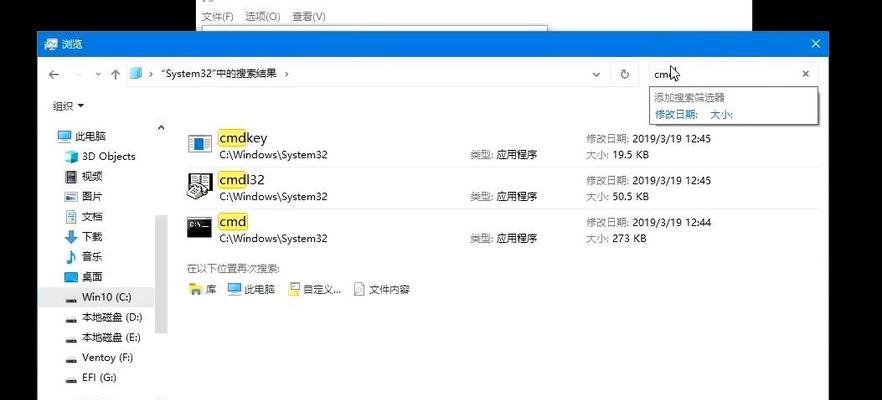Open 图片 folder in sidebar
882x400 pixels.
point(84,196)
